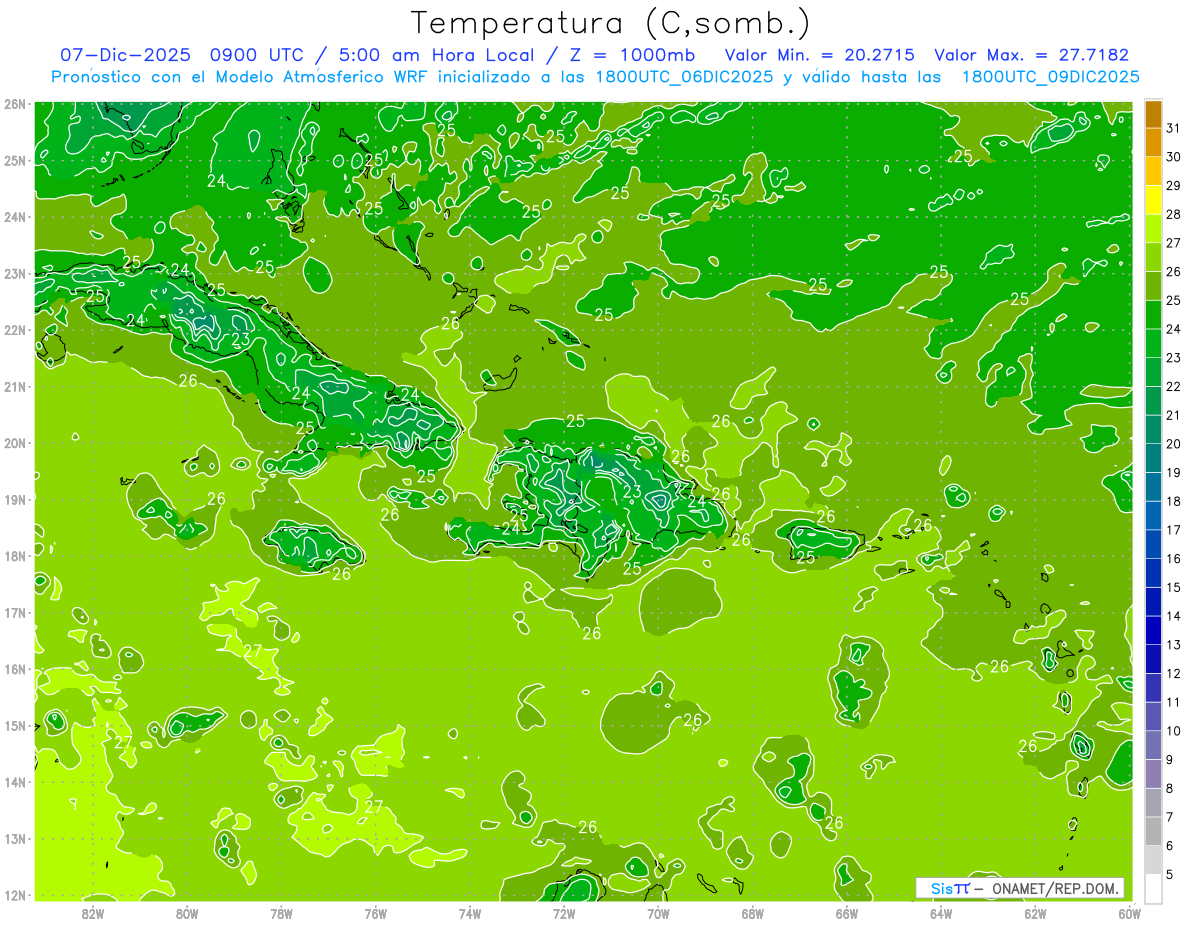
Task: Click the '78W' longitude label
Action: coord(281,912)
